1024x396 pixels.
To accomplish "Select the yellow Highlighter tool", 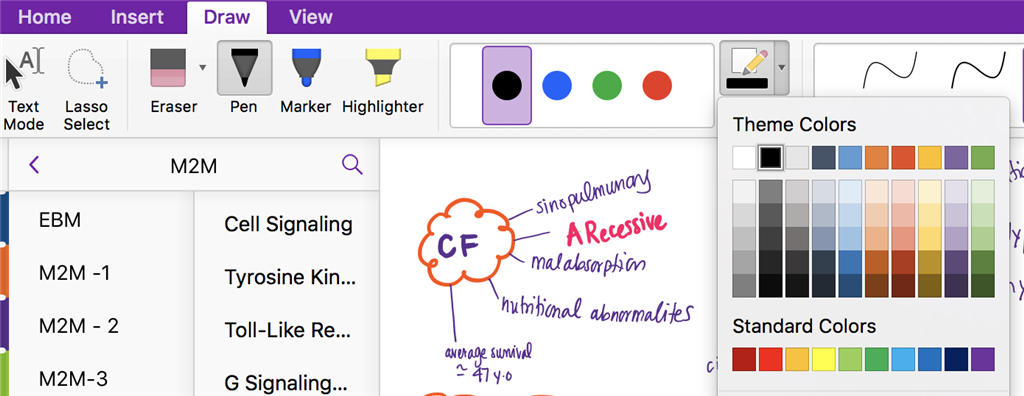I will pos(383,78).
